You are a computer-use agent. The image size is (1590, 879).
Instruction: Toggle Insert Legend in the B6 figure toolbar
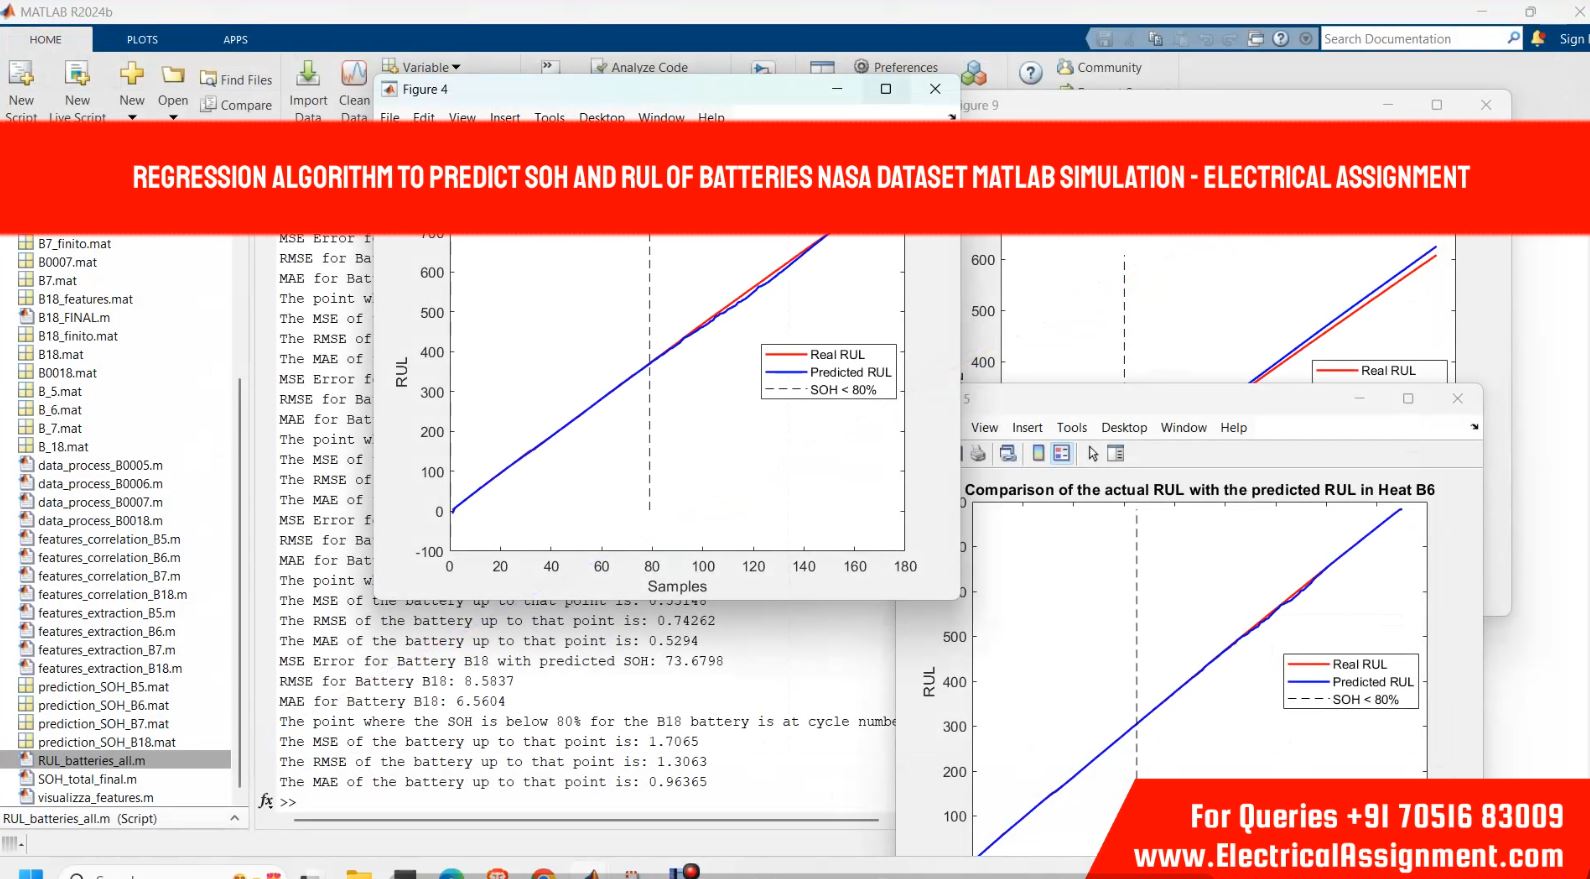(1061, 453)
